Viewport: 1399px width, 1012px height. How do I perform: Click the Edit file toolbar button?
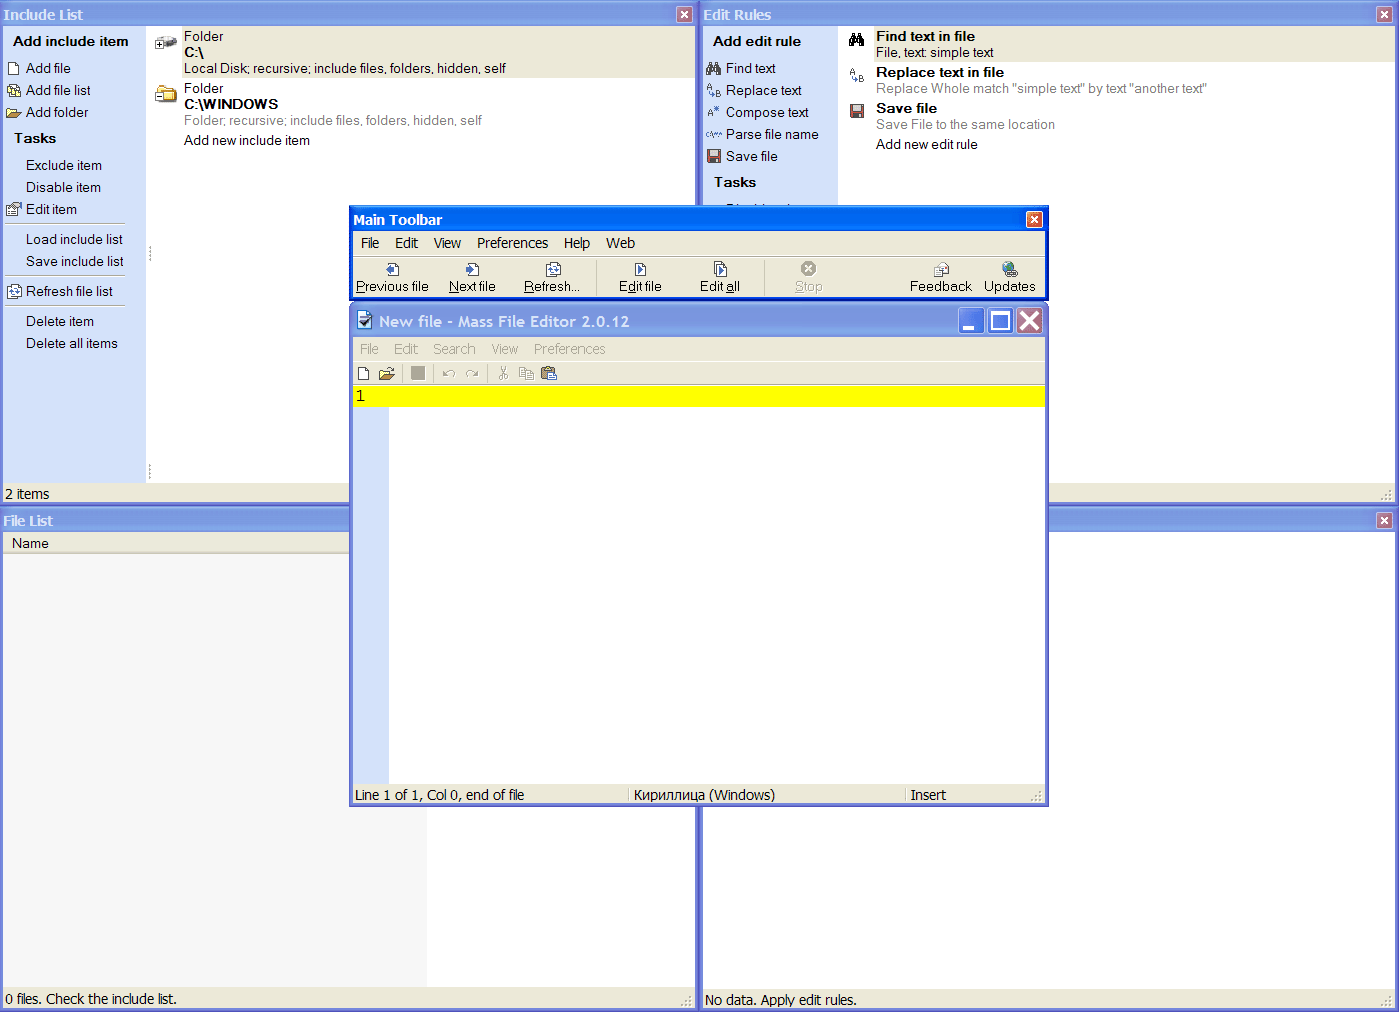[640, 278]
